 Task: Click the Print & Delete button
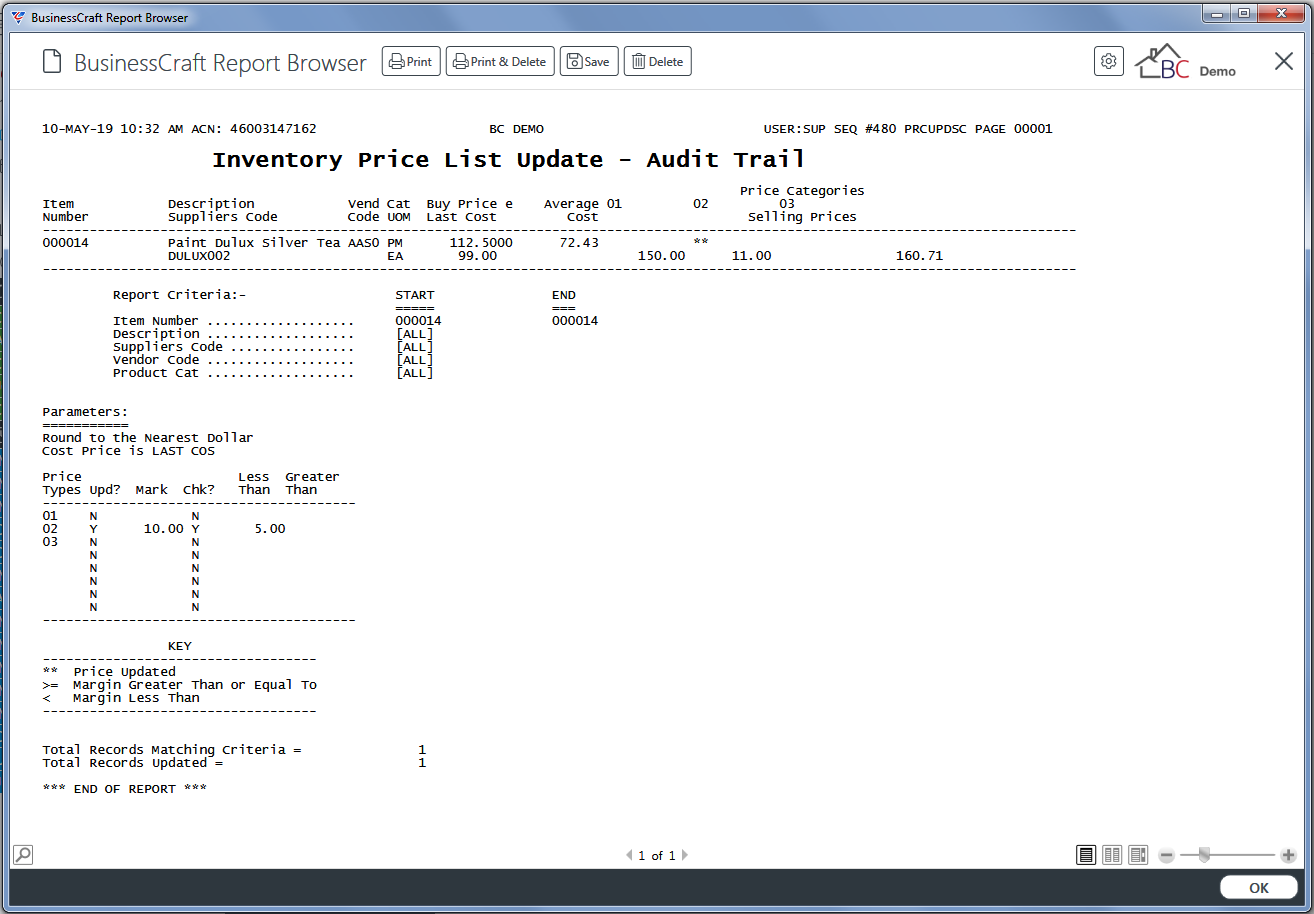(x=500, y=61)
